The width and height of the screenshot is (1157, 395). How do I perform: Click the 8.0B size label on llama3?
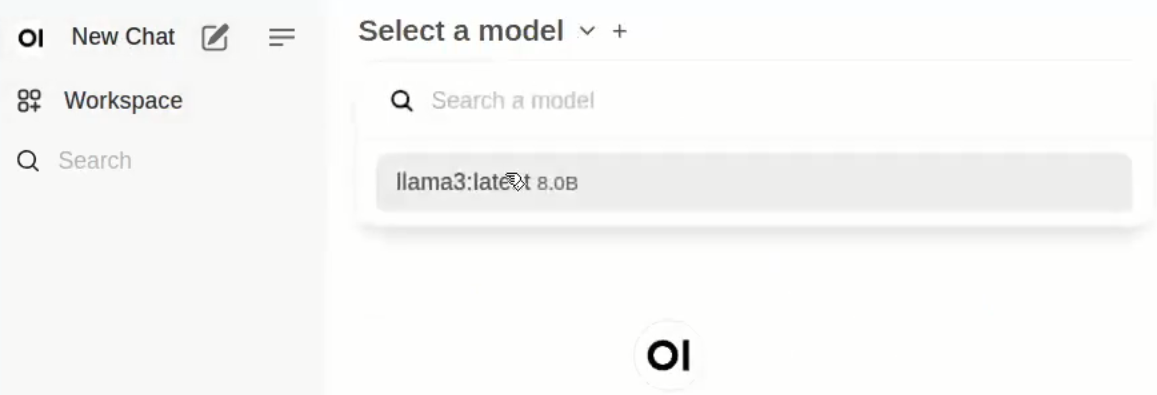coord(557,183)
